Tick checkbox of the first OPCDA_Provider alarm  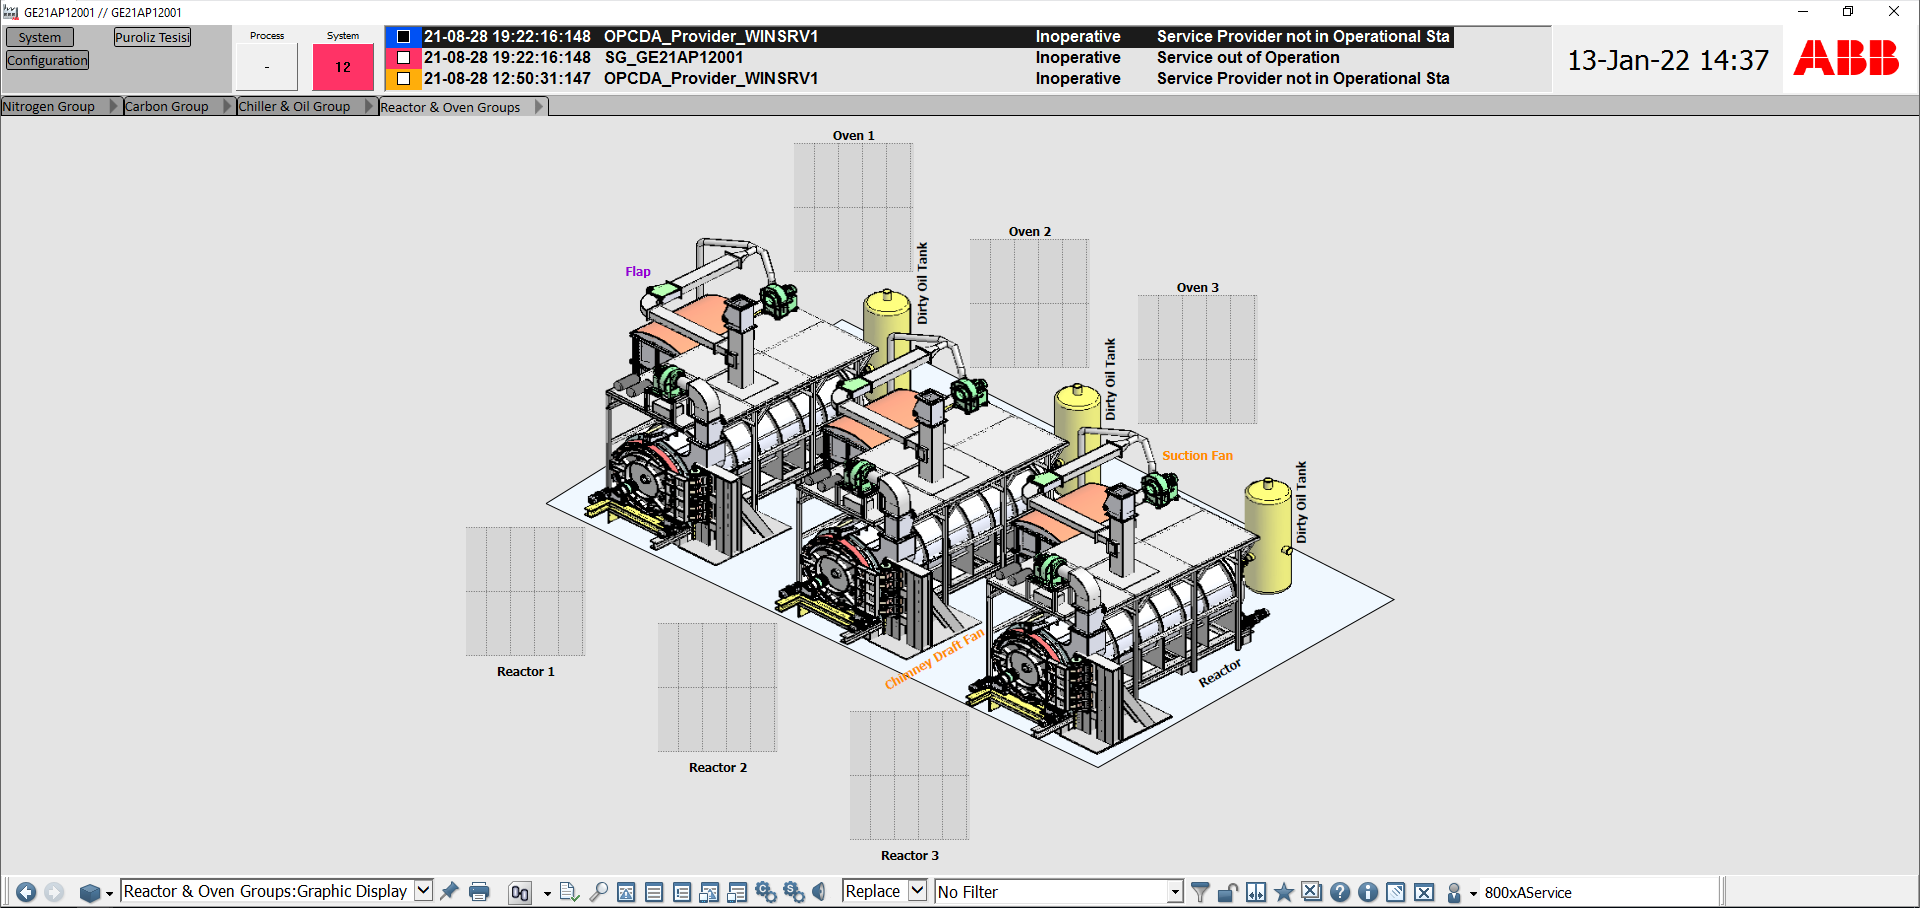(x=404, y=37)
